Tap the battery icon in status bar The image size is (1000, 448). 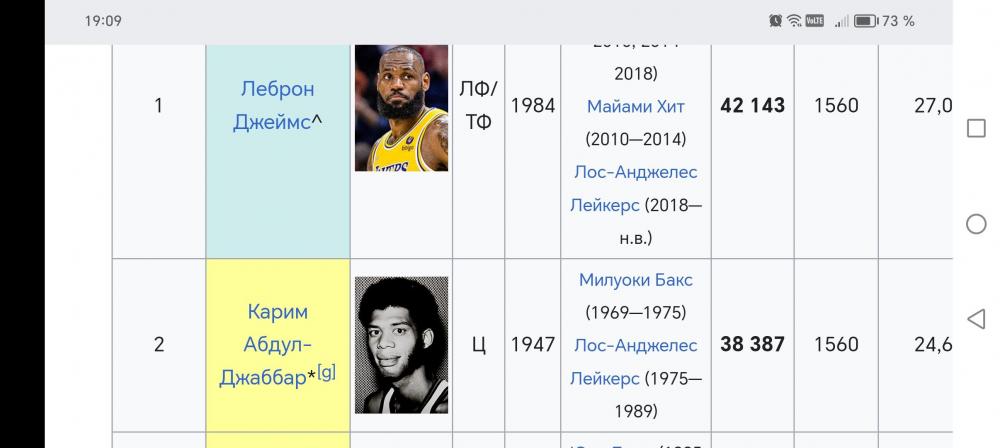click(865, 21)
